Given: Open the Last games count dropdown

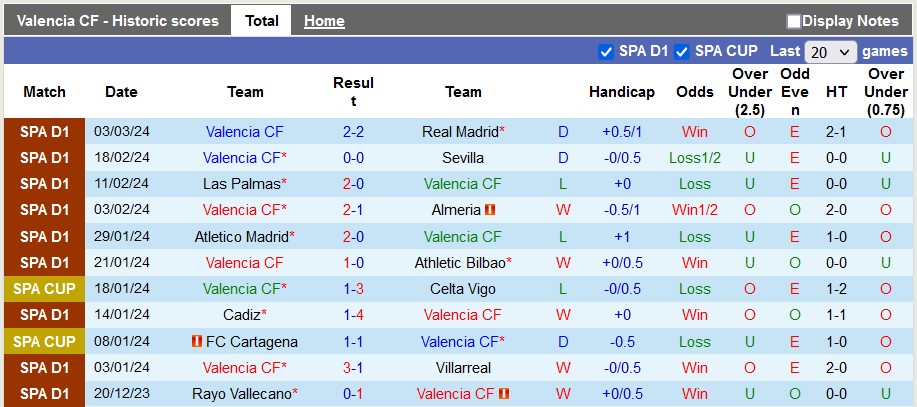Looking at the screenshot, I should pyautogui.click(x=831, y=52).
